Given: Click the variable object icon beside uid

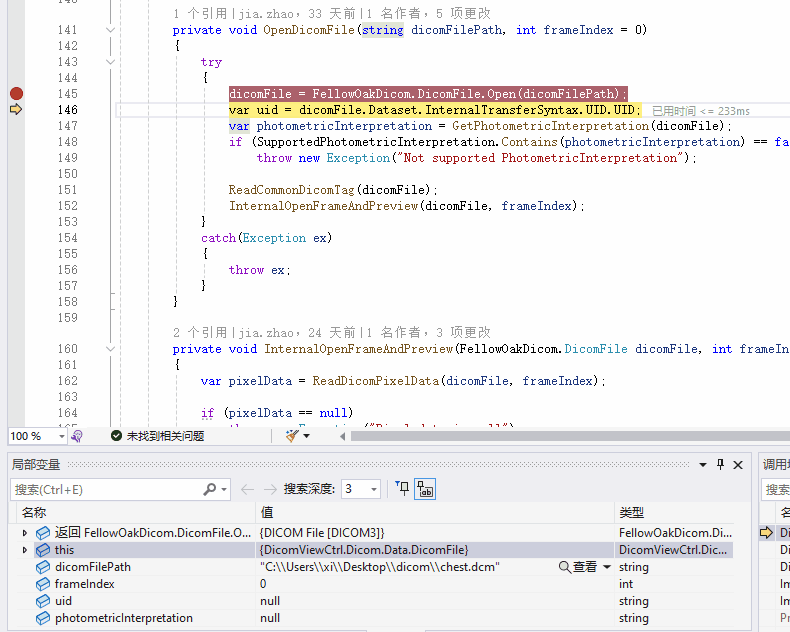Looking at the screenshot, I should (43, 601).
